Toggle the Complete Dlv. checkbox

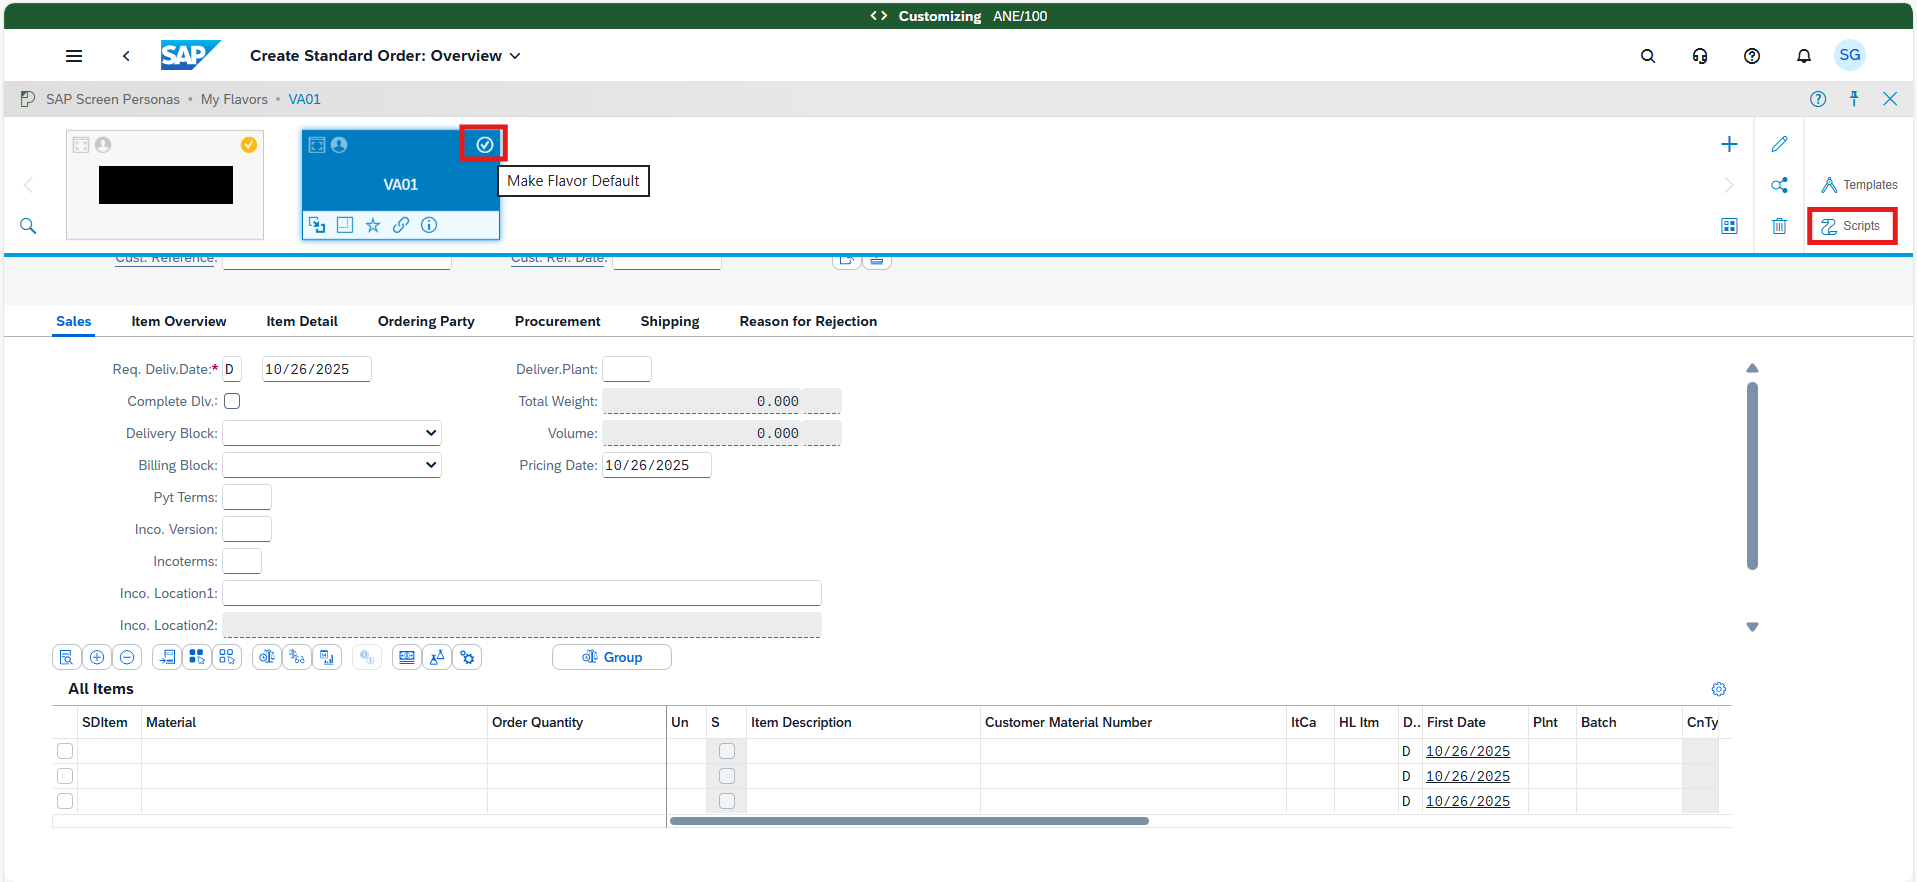(x=232, y=401)
